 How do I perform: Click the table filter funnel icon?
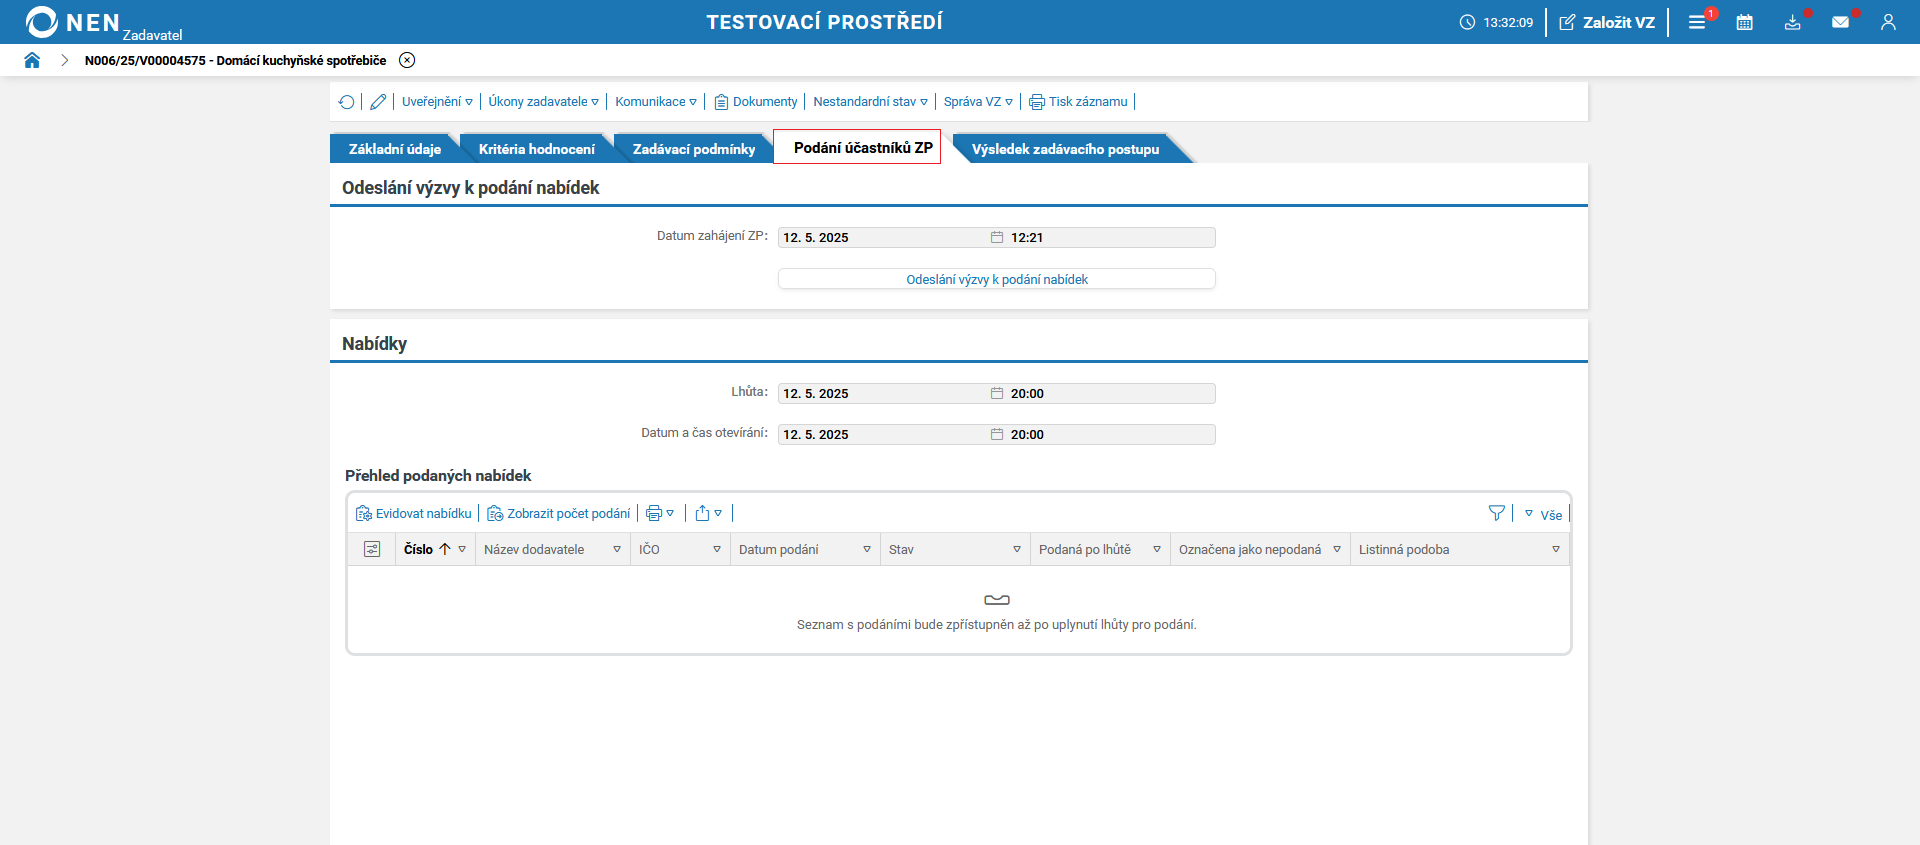(x=1496, y=513)
